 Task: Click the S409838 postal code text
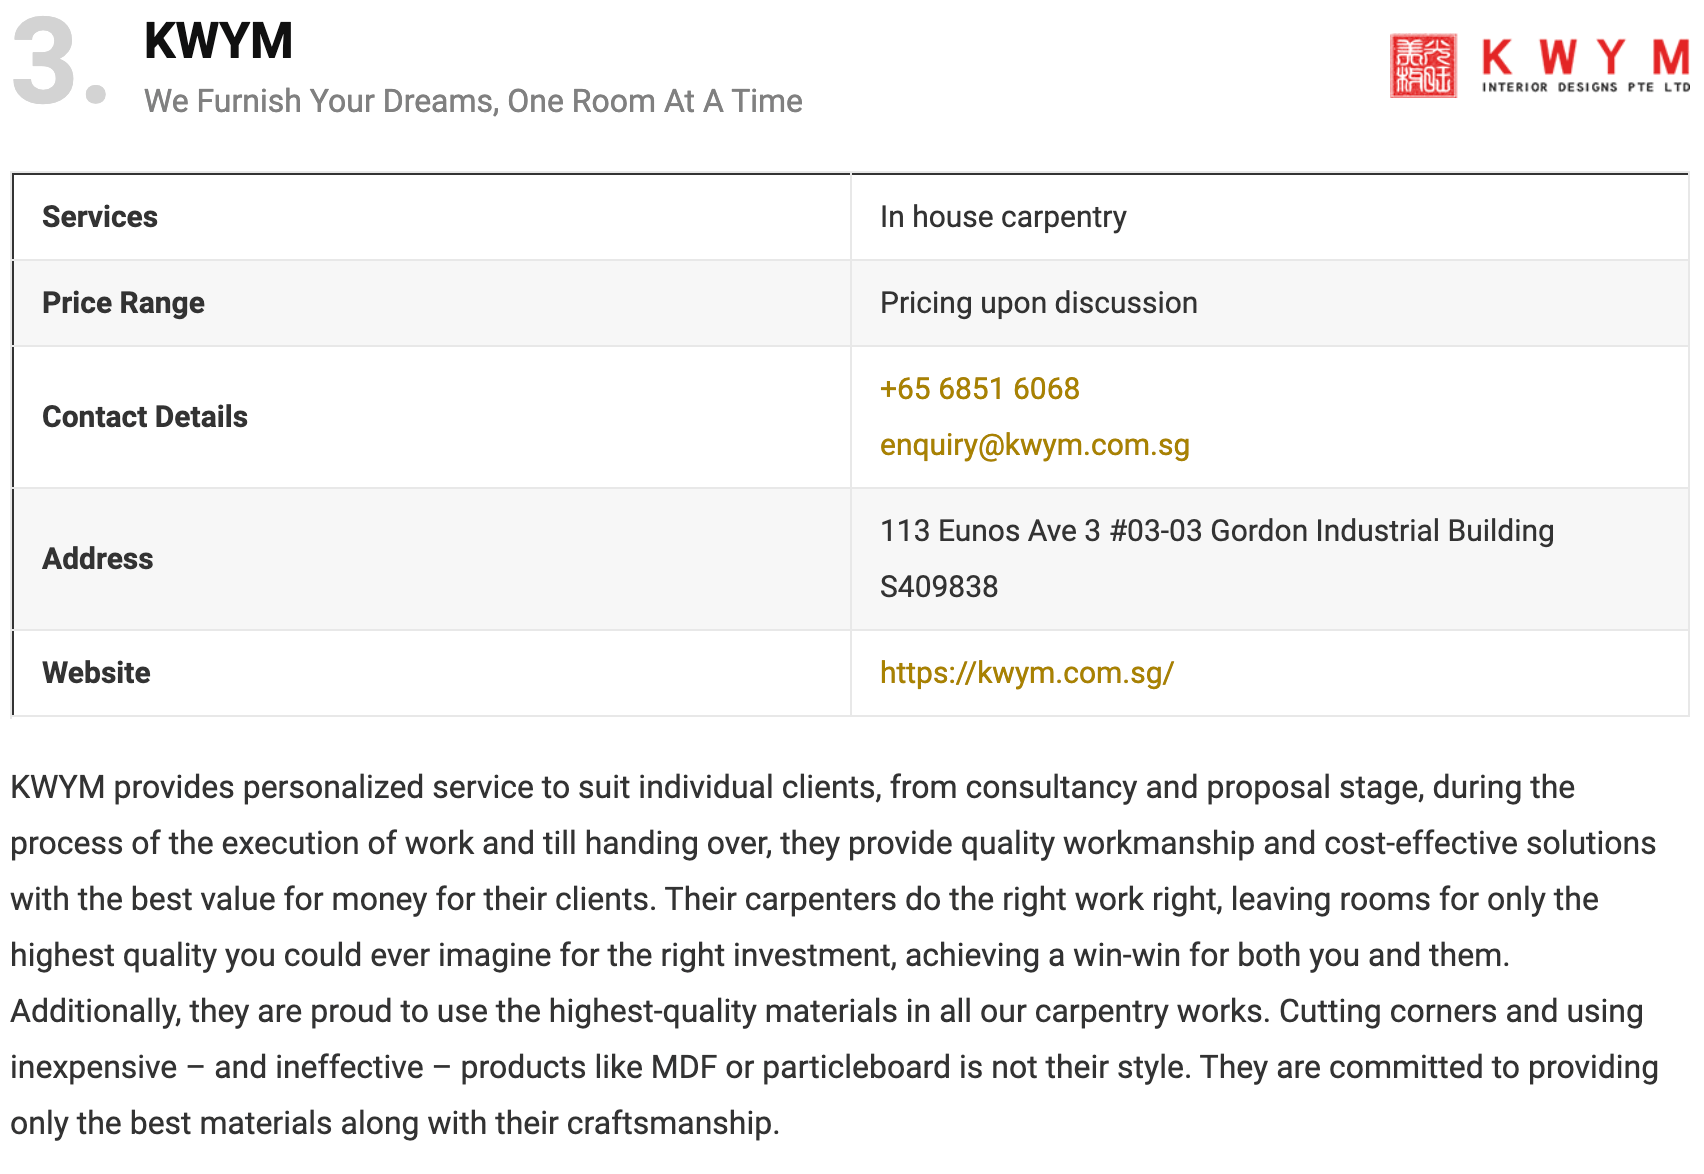click(939, 587)
